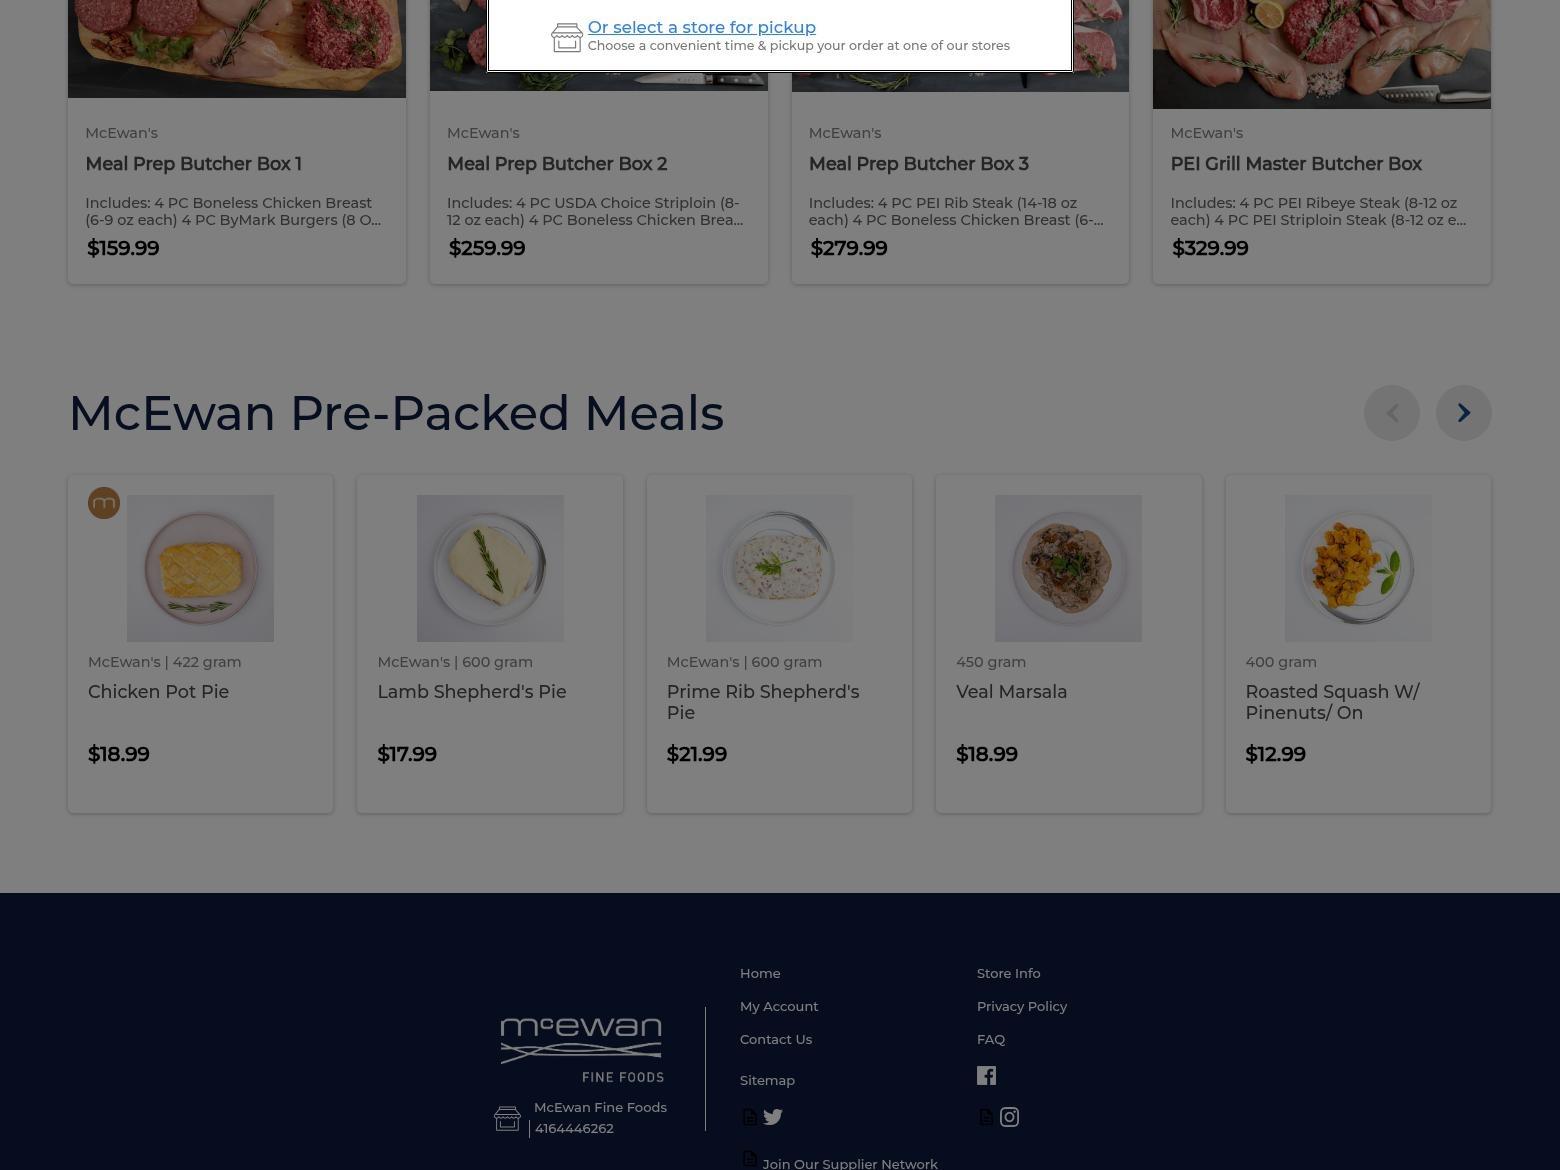Open the Veal Marsala product image
Viewport: 1560px width, 1170px height.
(x=1068, y=568)
